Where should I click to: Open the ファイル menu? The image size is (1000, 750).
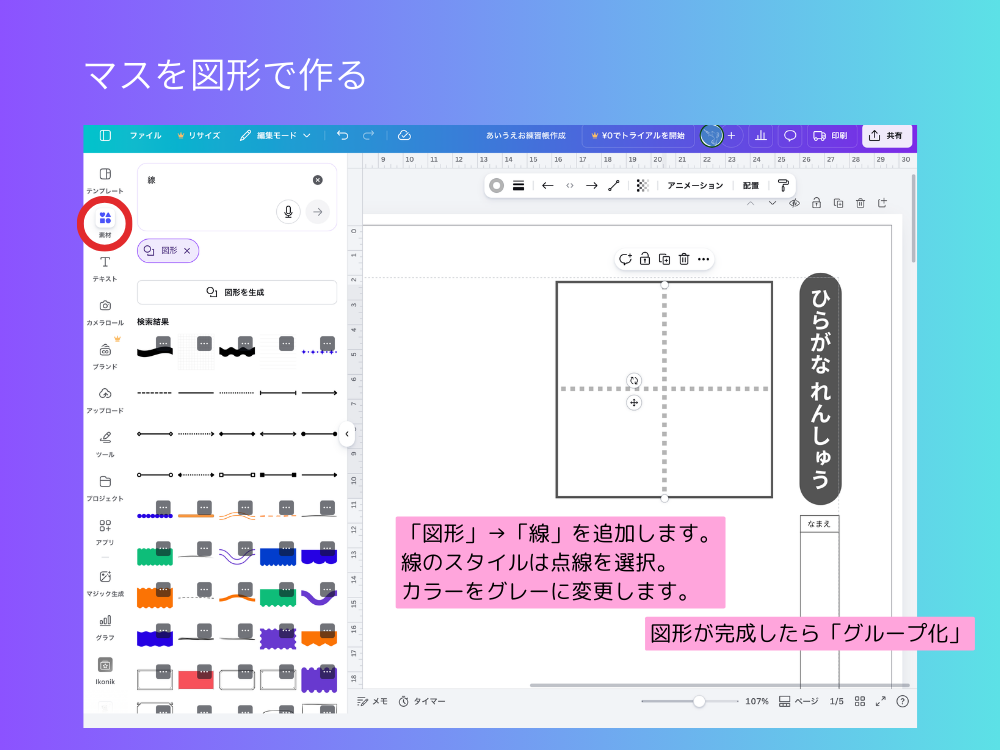146,136
